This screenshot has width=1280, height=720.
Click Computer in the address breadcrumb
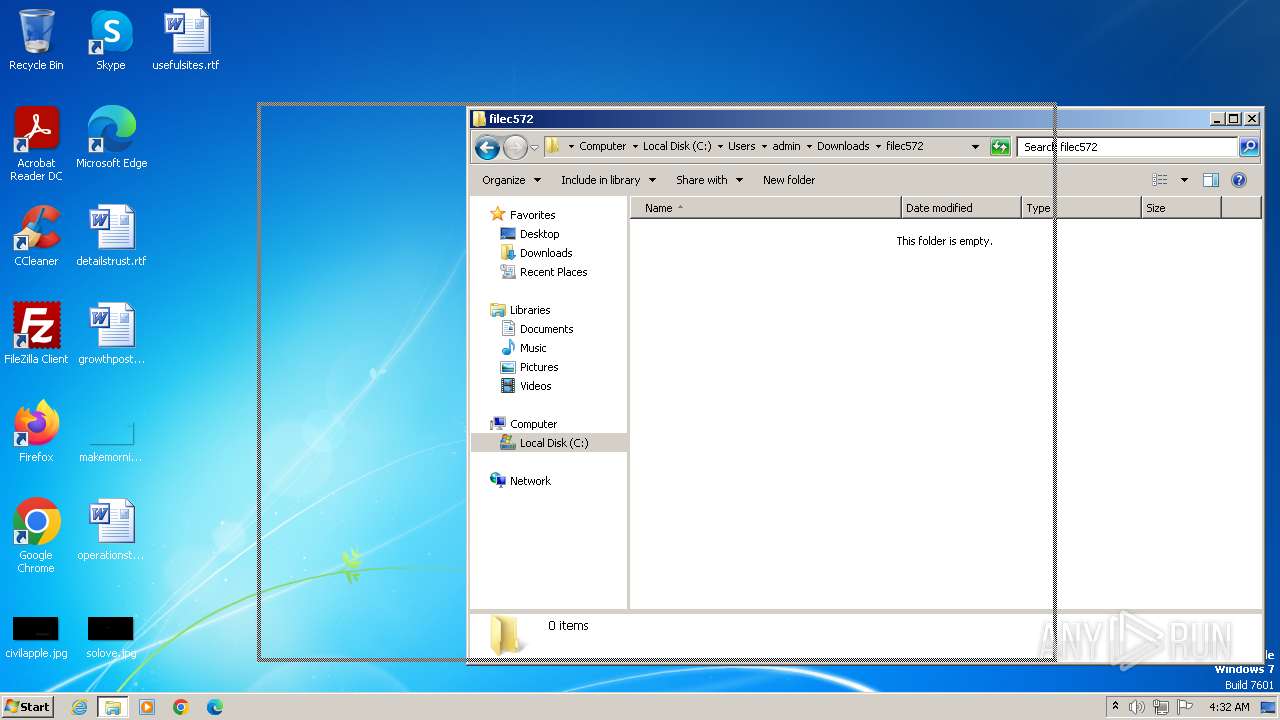(x=602, y=146)
